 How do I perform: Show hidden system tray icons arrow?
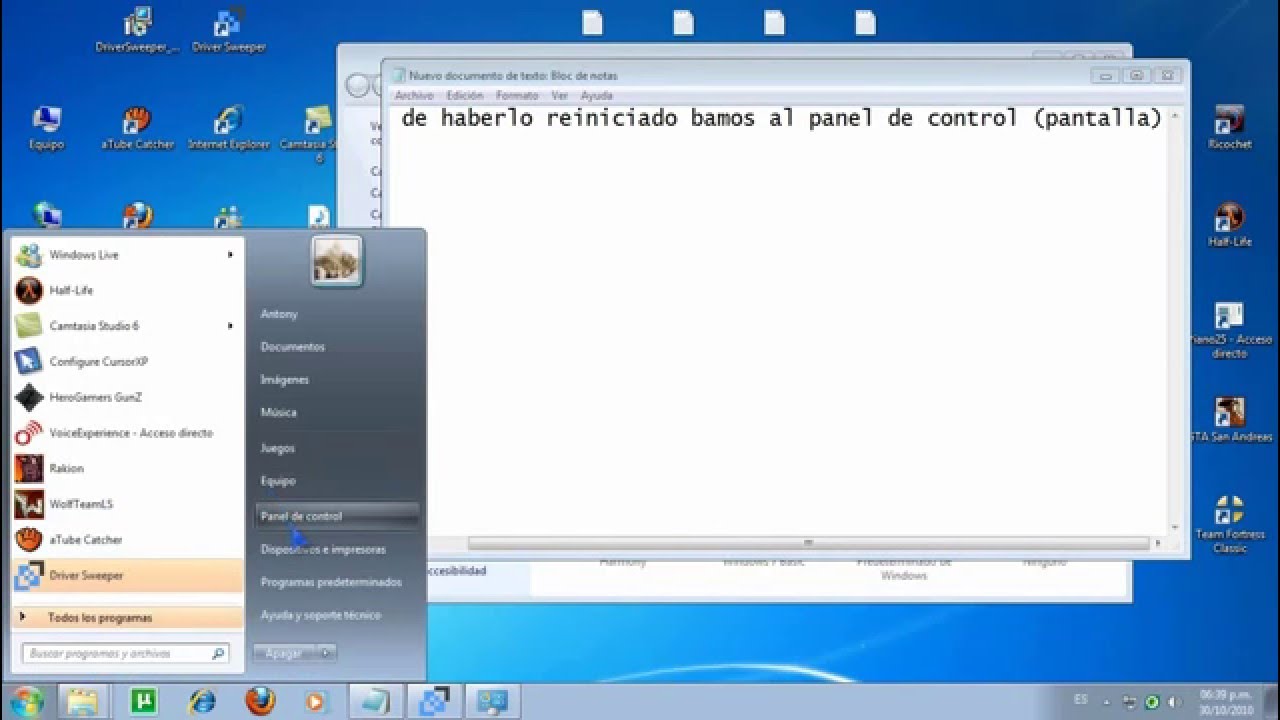click(1106, 702)
